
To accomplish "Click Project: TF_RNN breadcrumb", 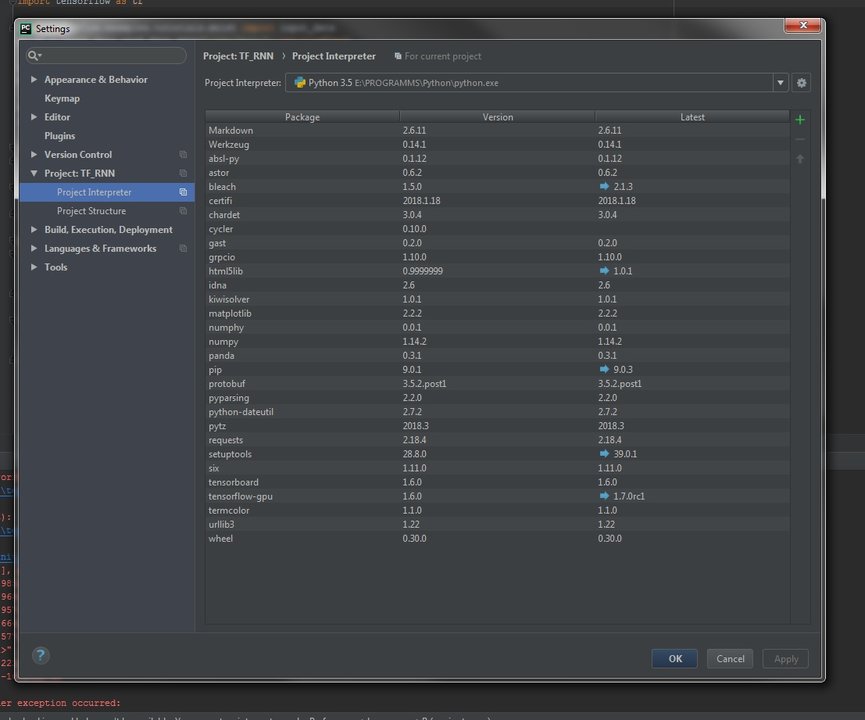I will pos(238,56).
